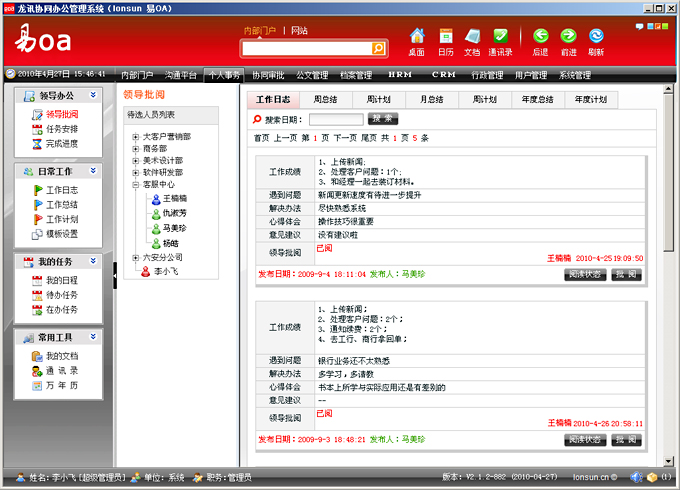This screenshot has width=680, height=490.
Task: Open the 日历 calendar icon
Action: click(x=445, y=36)
